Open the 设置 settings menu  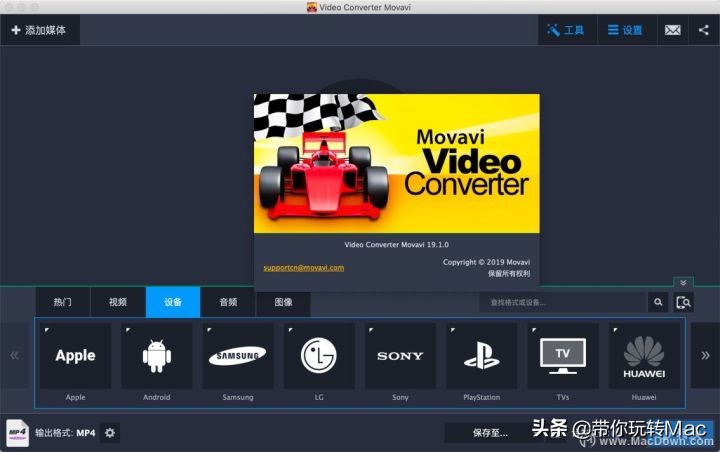pyautogui.click(x=627, y=30)
